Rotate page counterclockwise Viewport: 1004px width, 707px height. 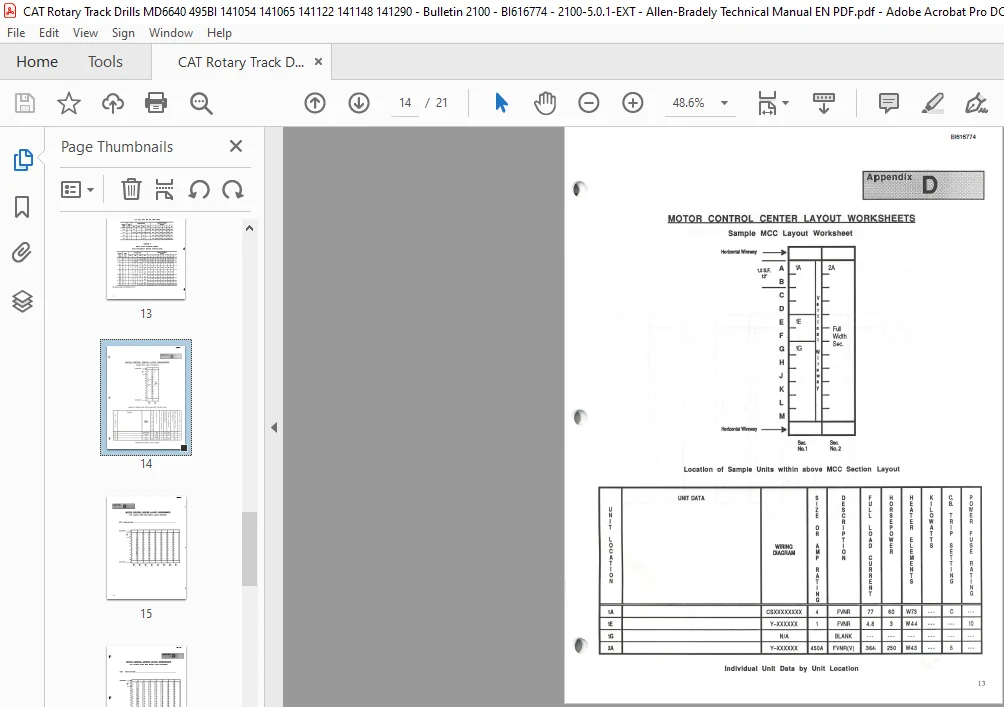(x=199, y=190)
